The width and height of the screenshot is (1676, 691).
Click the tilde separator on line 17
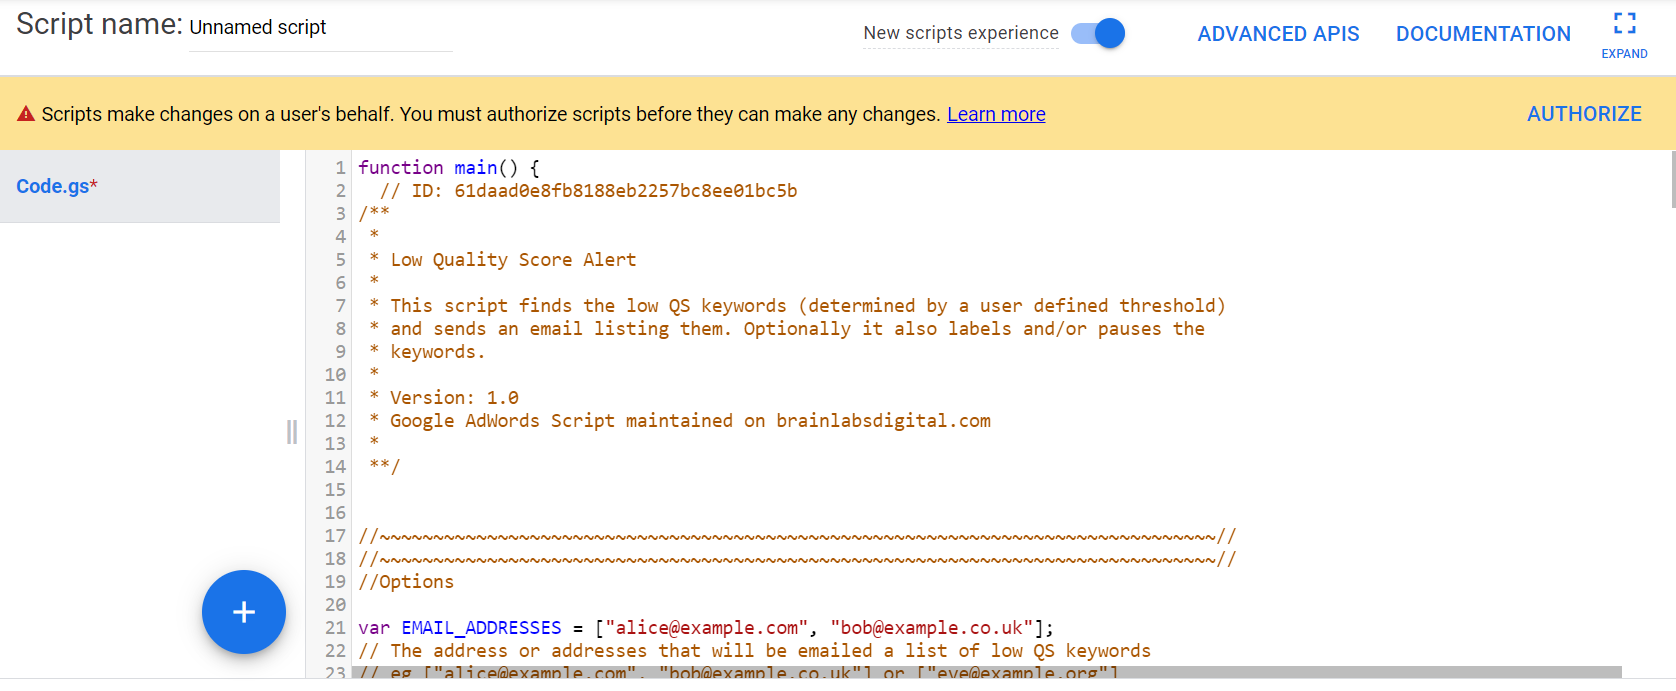[x=797, y=535]
